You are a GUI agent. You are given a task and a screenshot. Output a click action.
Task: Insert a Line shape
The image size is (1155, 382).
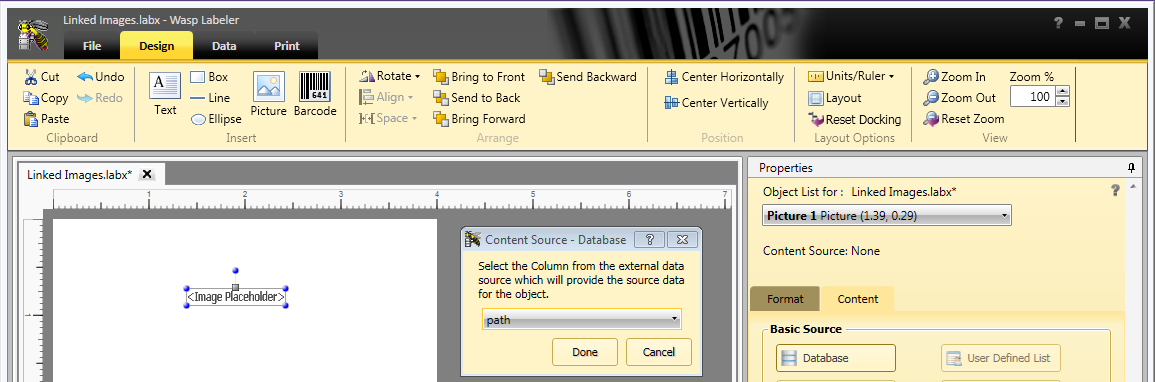(210, 98)
